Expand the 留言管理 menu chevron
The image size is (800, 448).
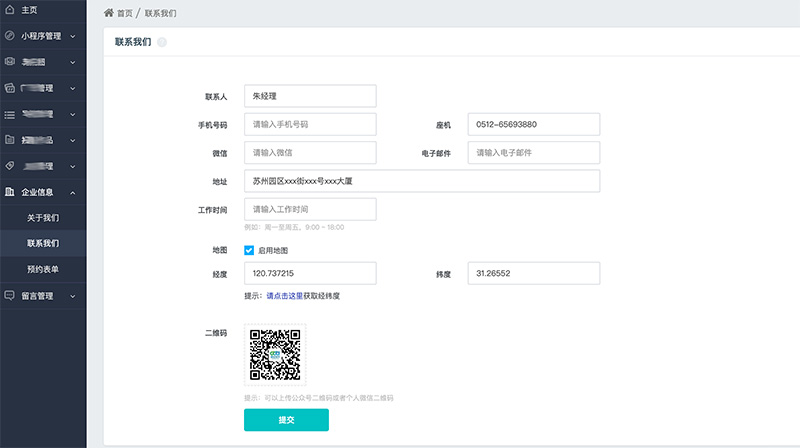pyautogui.click(x=73, y=296)
